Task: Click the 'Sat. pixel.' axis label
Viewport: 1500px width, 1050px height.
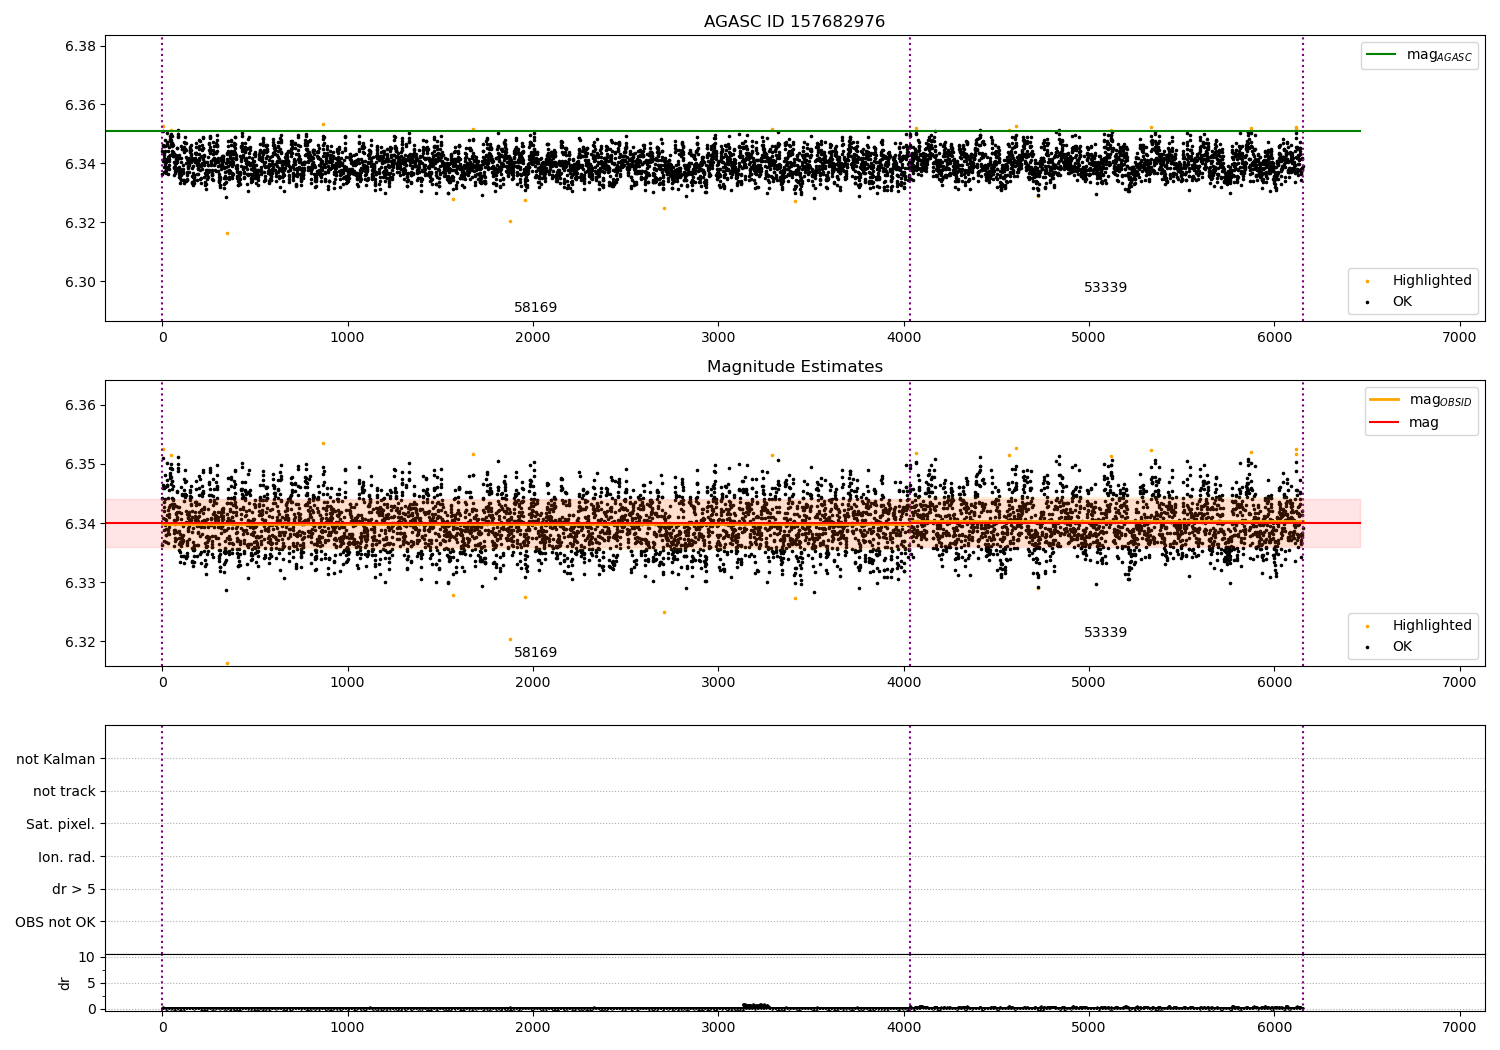Action: click(x=61, y=824)
